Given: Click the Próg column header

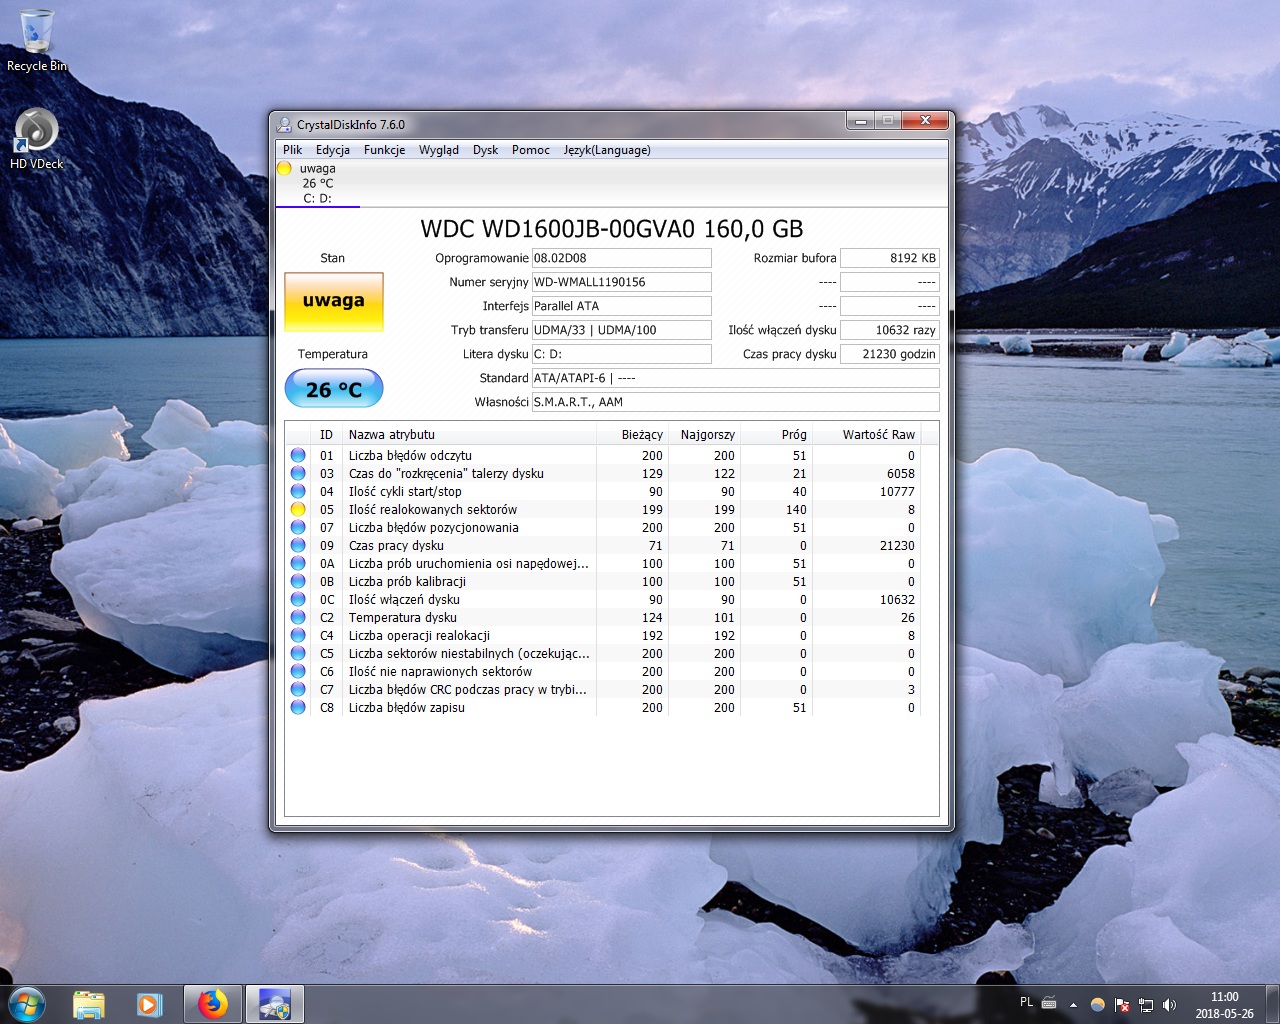Looking at the screenshot, I should pyautogui.click(x=776, y=434).
